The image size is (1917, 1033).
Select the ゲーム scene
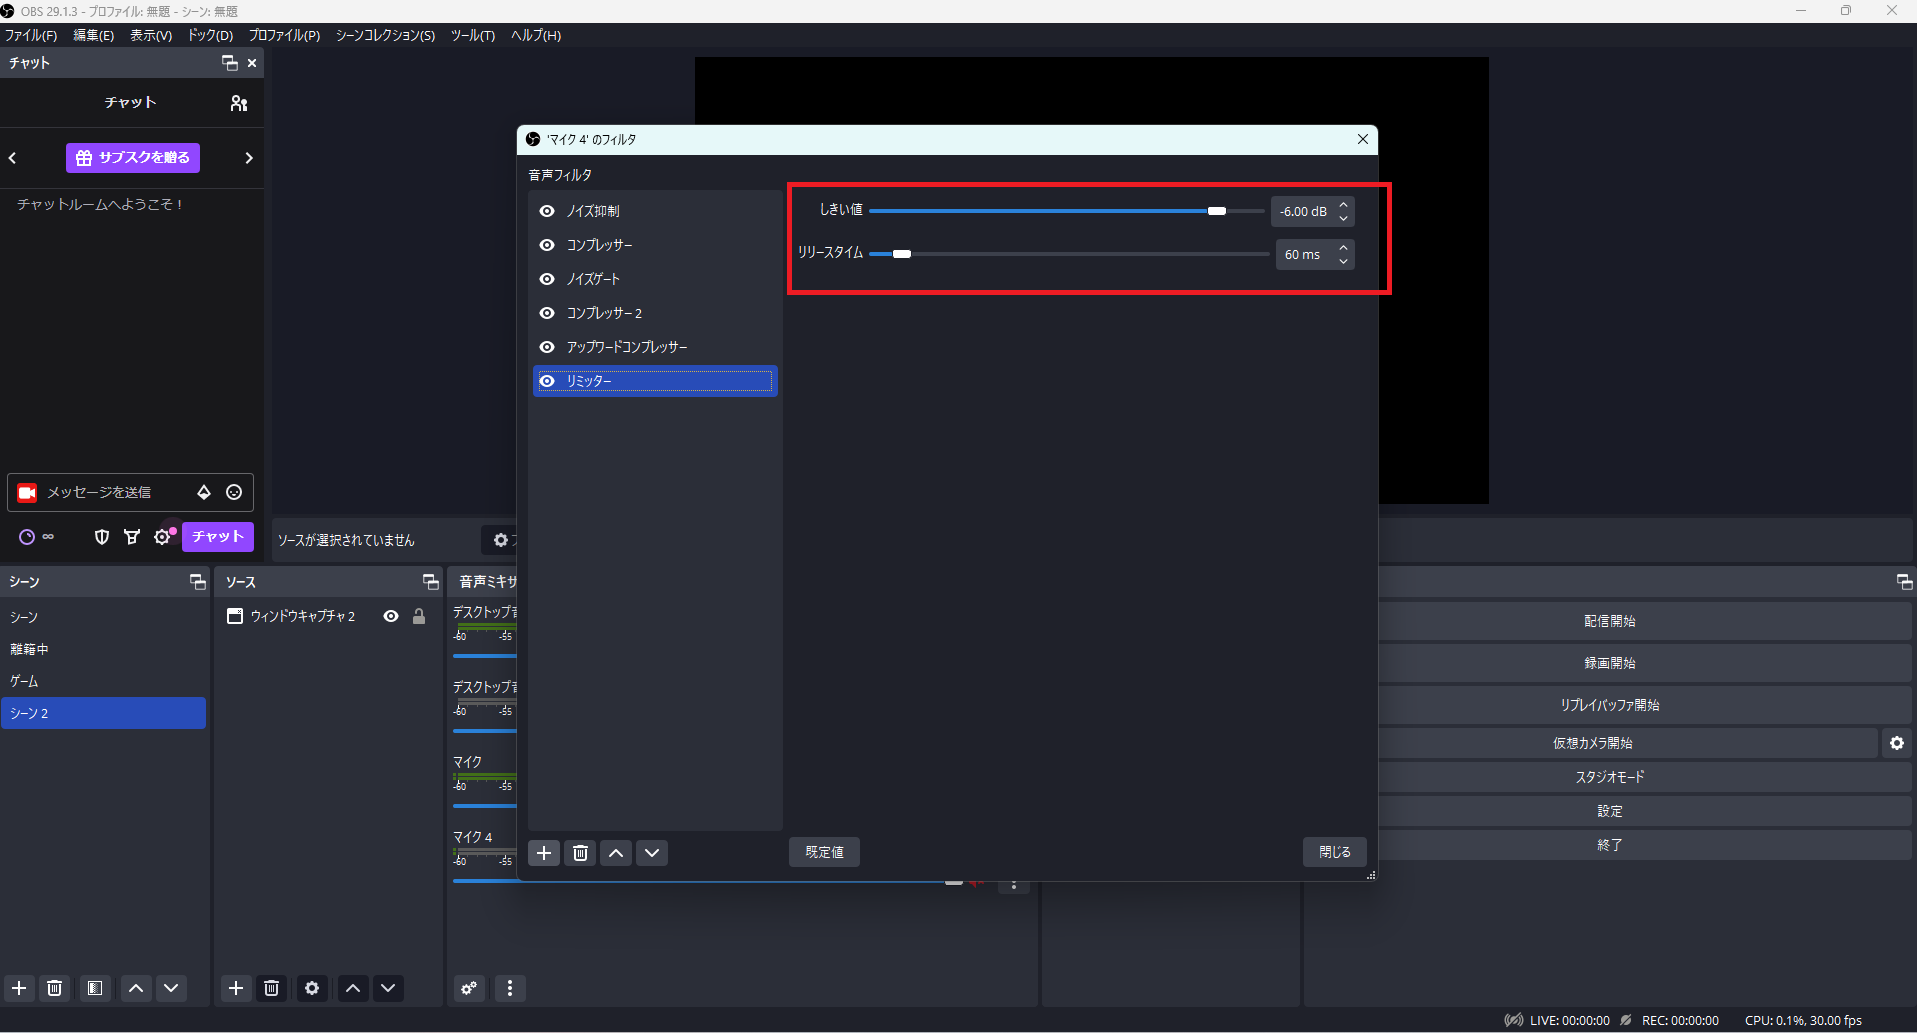click(104, 681)
